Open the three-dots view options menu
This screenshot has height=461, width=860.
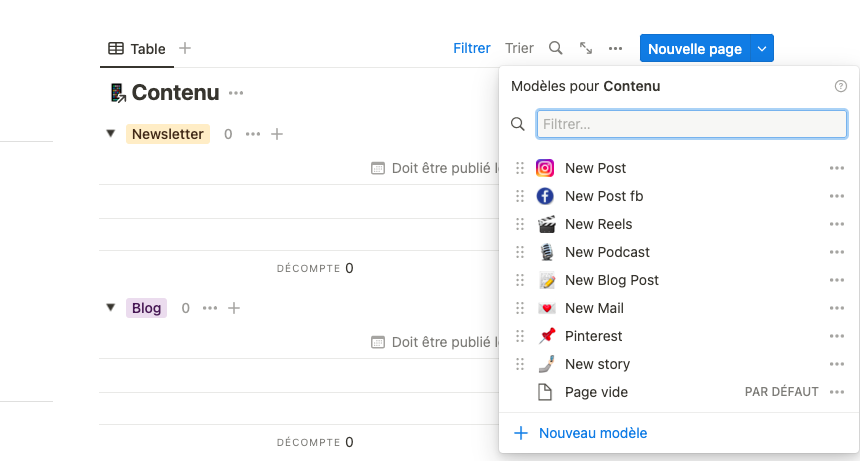(x=616, y=48)
